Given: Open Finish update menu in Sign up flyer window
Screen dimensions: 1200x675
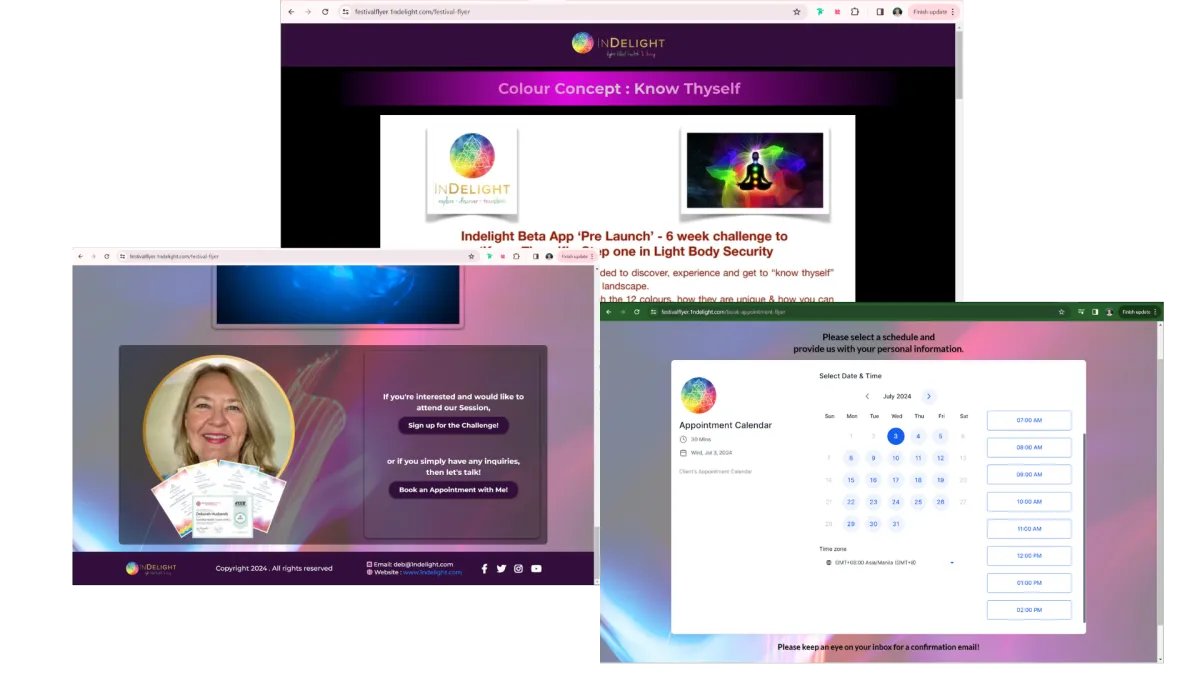Looking at the screenshot, I should (x=578, y=256).
